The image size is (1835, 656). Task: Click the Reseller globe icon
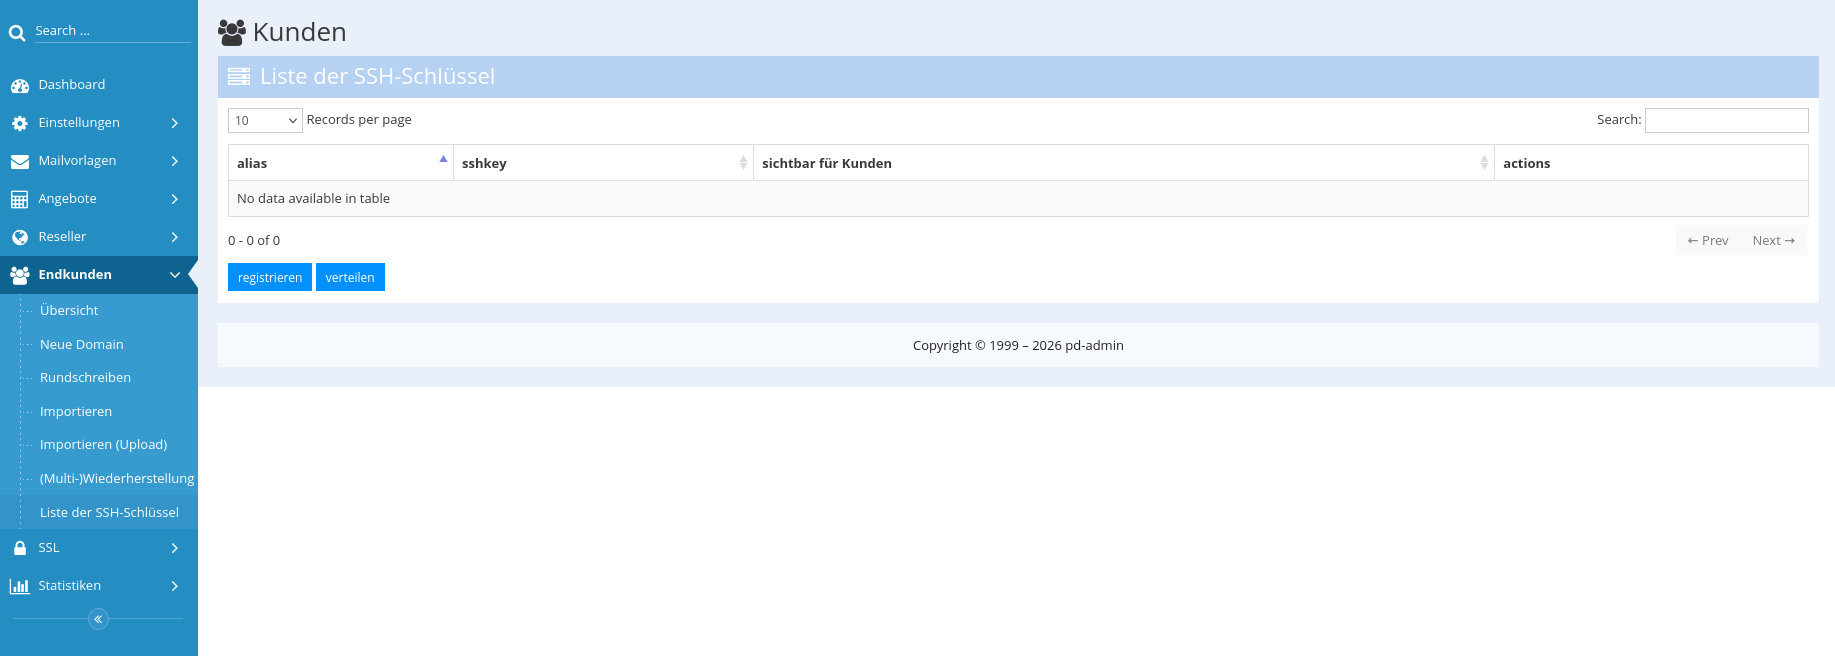[20, 237]
